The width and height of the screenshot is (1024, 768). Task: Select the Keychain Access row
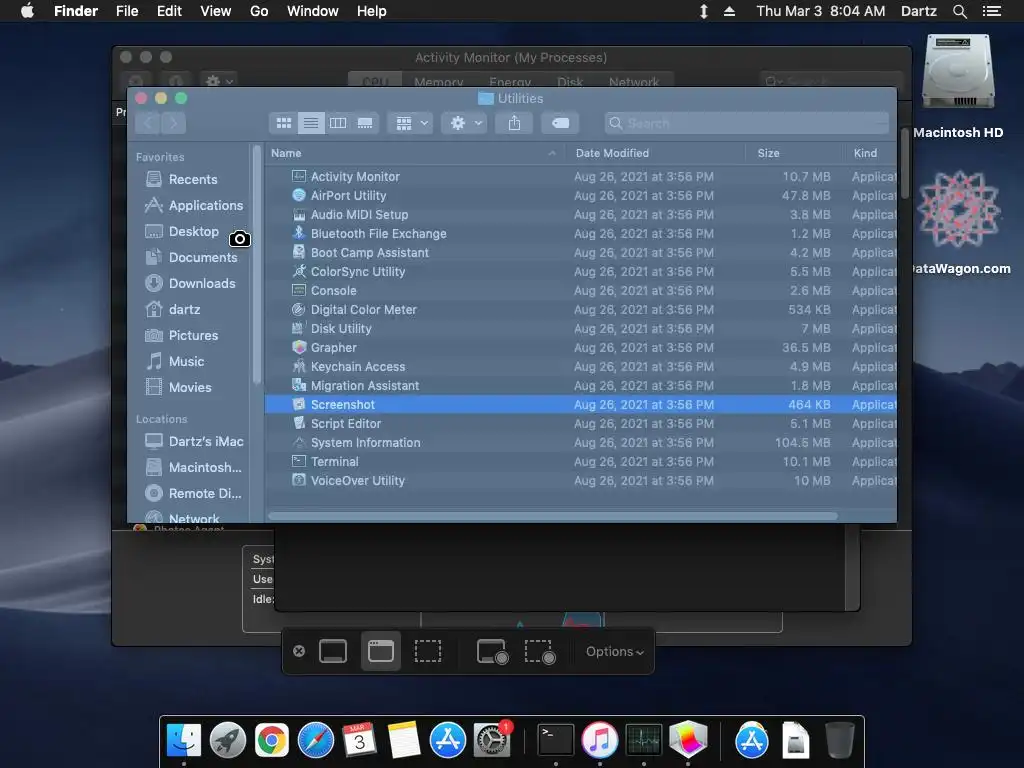click(581, 366)
